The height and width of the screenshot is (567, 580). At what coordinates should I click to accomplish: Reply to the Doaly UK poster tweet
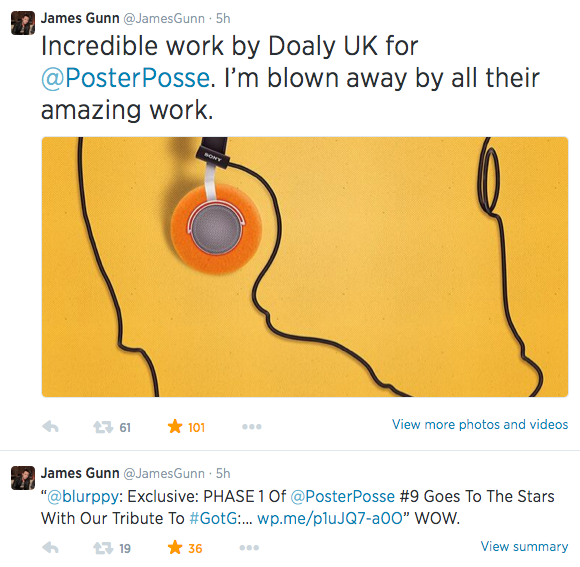click(51, 427)
